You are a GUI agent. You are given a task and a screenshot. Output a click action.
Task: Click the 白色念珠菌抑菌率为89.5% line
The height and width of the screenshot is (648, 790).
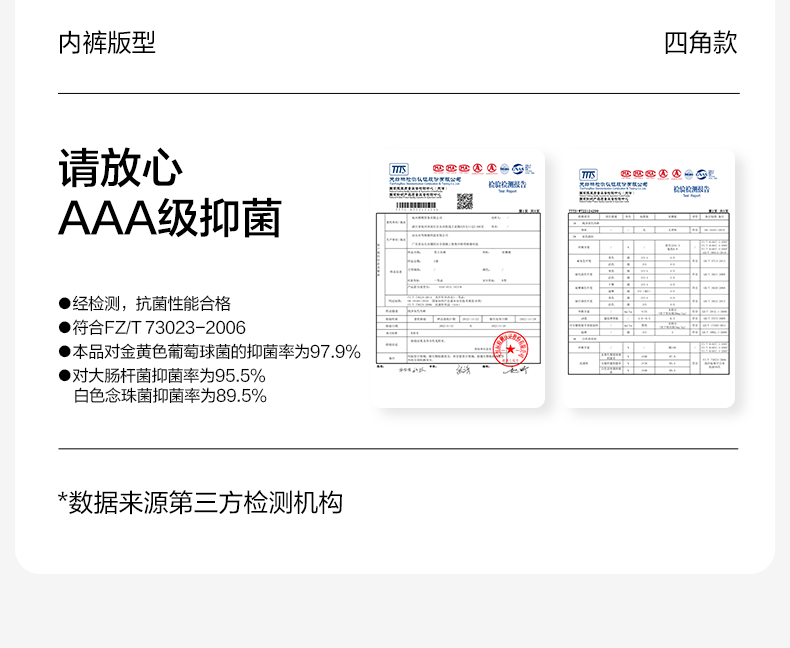point(170,396)
